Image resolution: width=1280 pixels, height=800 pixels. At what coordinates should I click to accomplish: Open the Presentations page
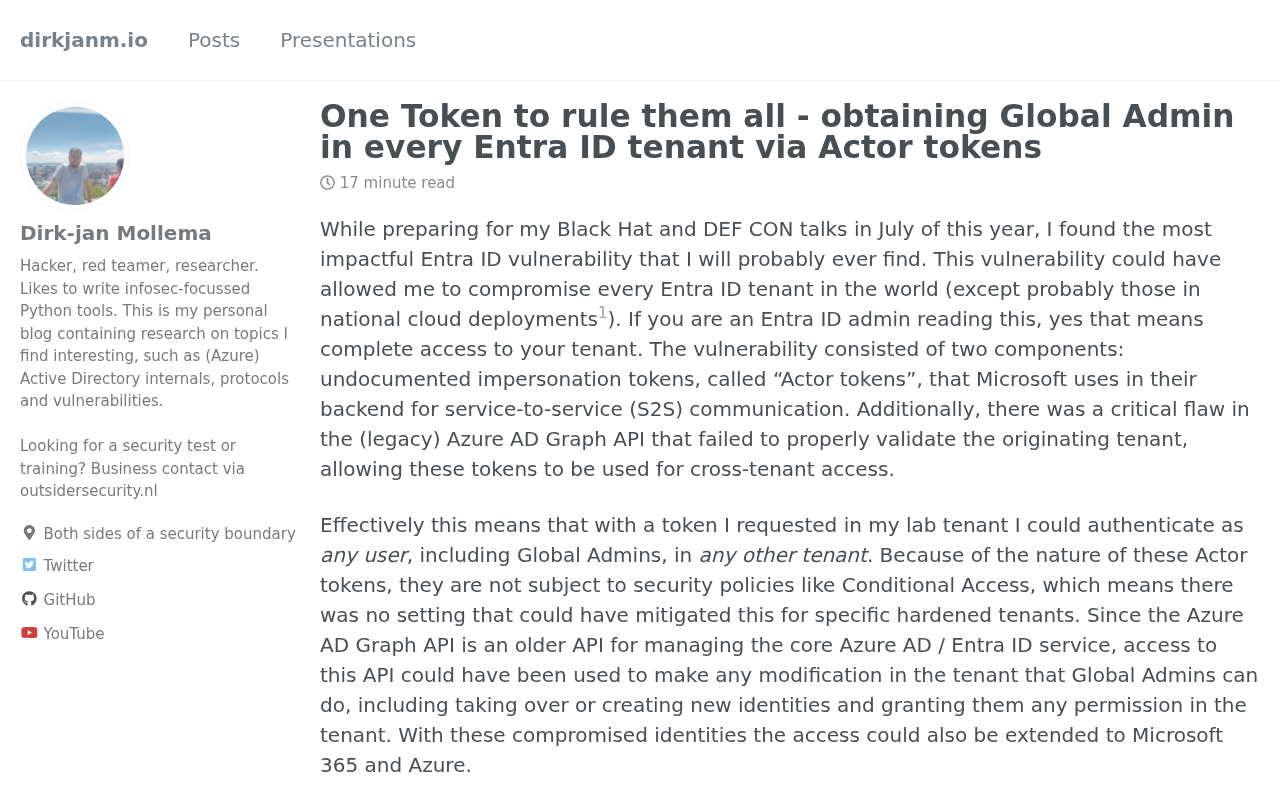(x=348, y=38)
